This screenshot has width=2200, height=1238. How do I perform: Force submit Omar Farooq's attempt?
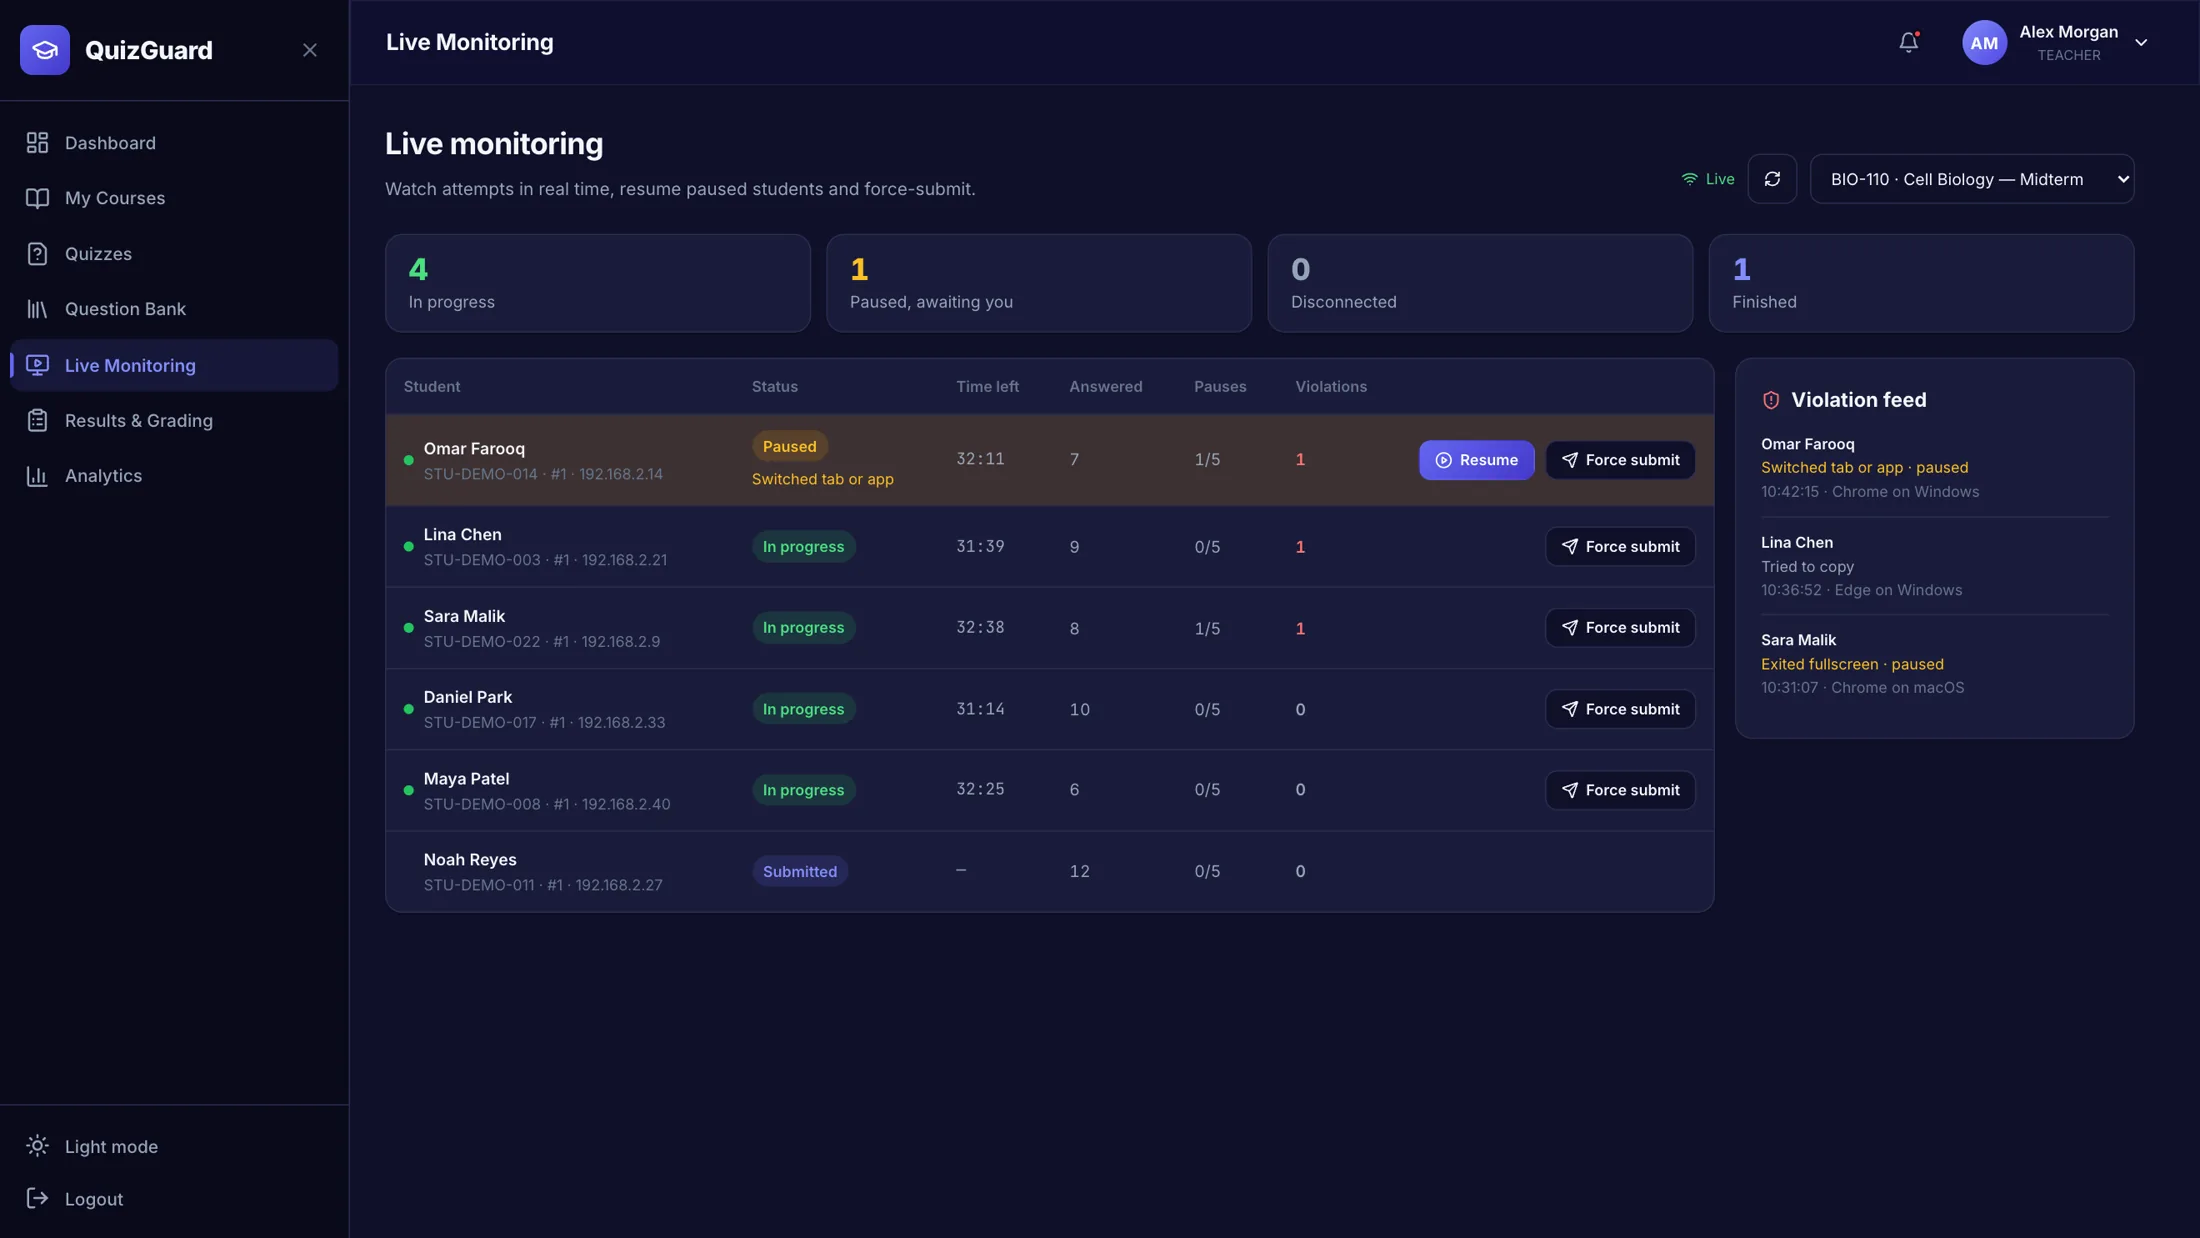click(1620, 460)
